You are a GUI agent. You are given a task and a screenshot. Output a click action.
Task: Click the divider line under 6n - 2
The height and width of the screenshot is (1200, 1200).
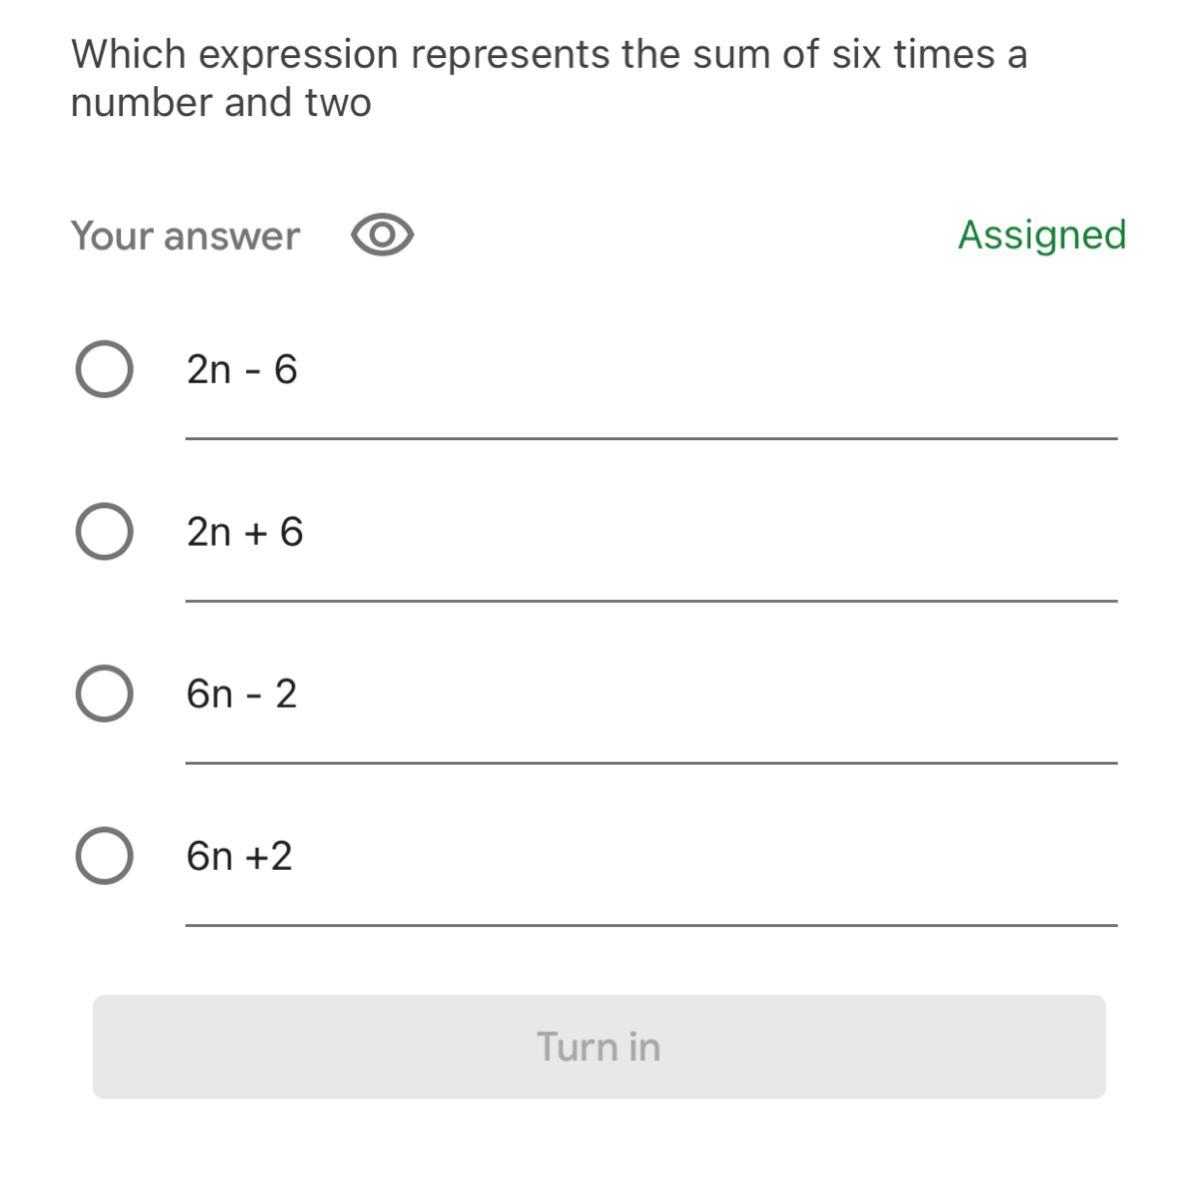(651, 763)
